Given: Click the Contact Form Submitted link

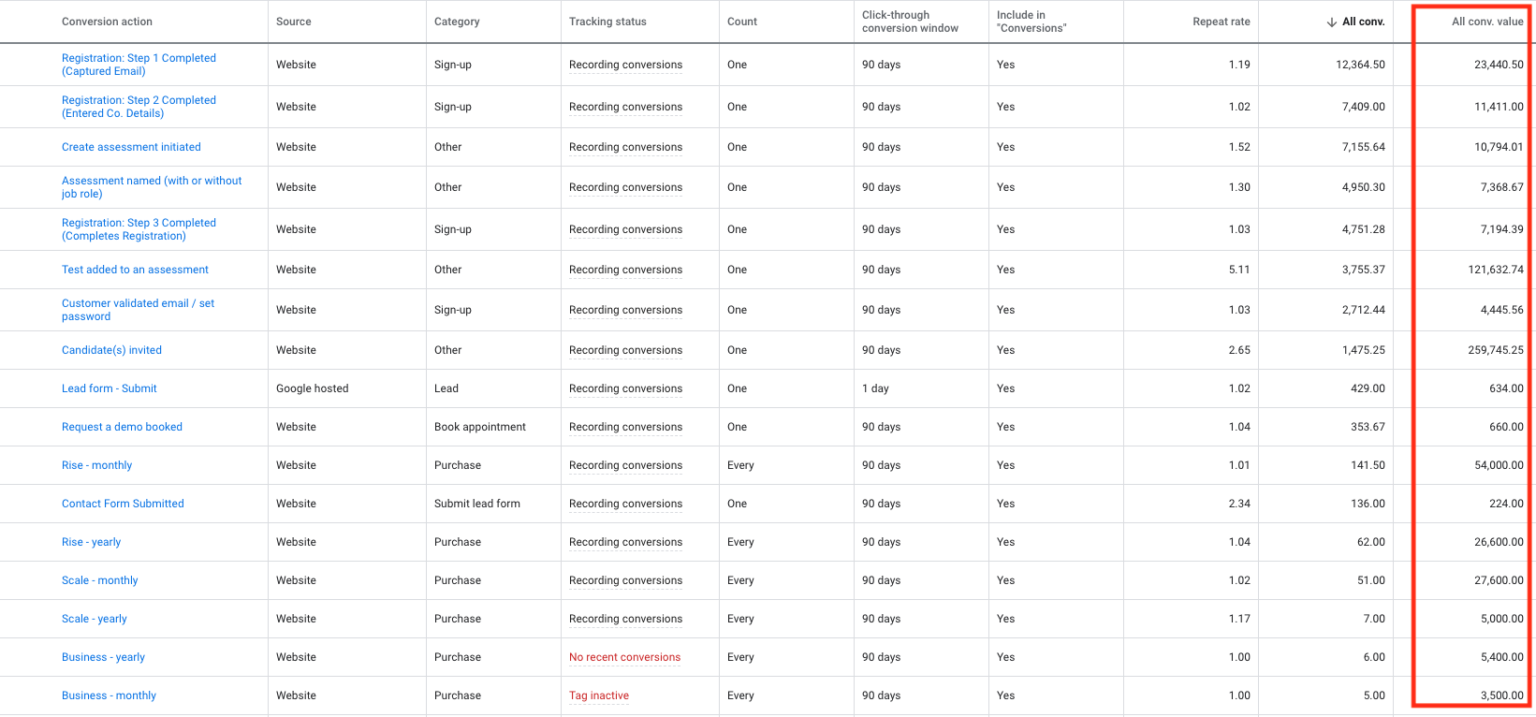Looking at the screenshot, I should [123, 503].
